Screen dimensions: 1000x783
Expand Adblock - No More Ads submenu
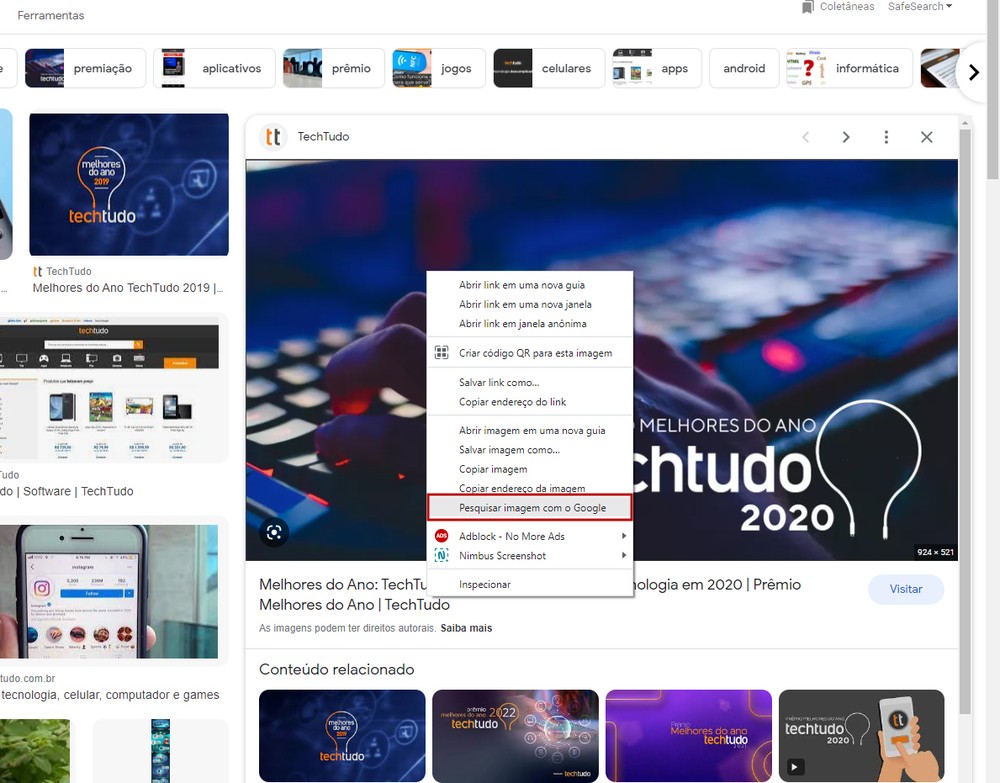click(624, 536)
